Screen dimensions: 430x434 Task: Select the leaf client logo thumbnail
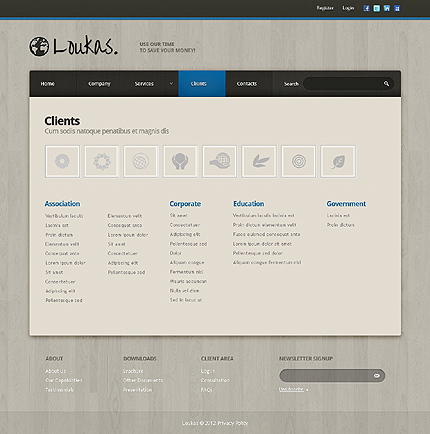[x=338, y=161]
